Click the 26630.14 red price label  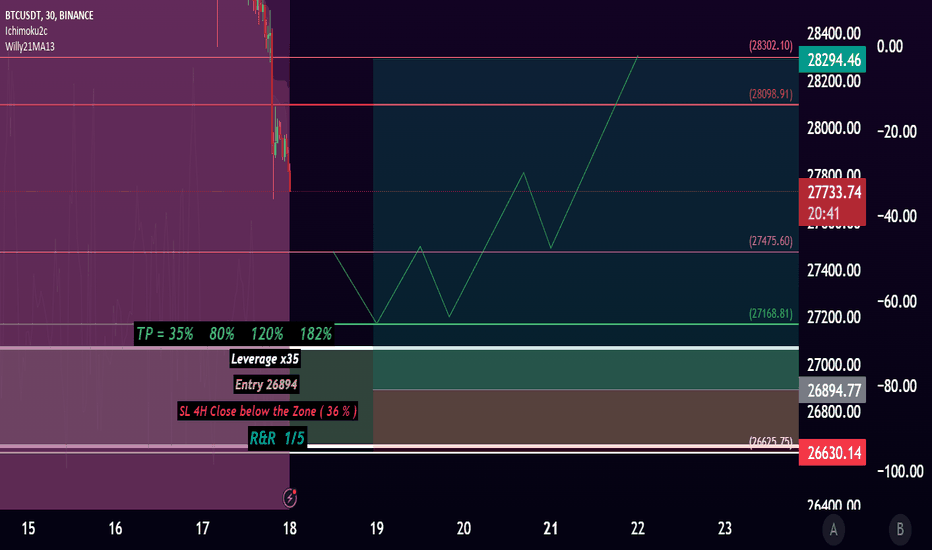(832, 452)
